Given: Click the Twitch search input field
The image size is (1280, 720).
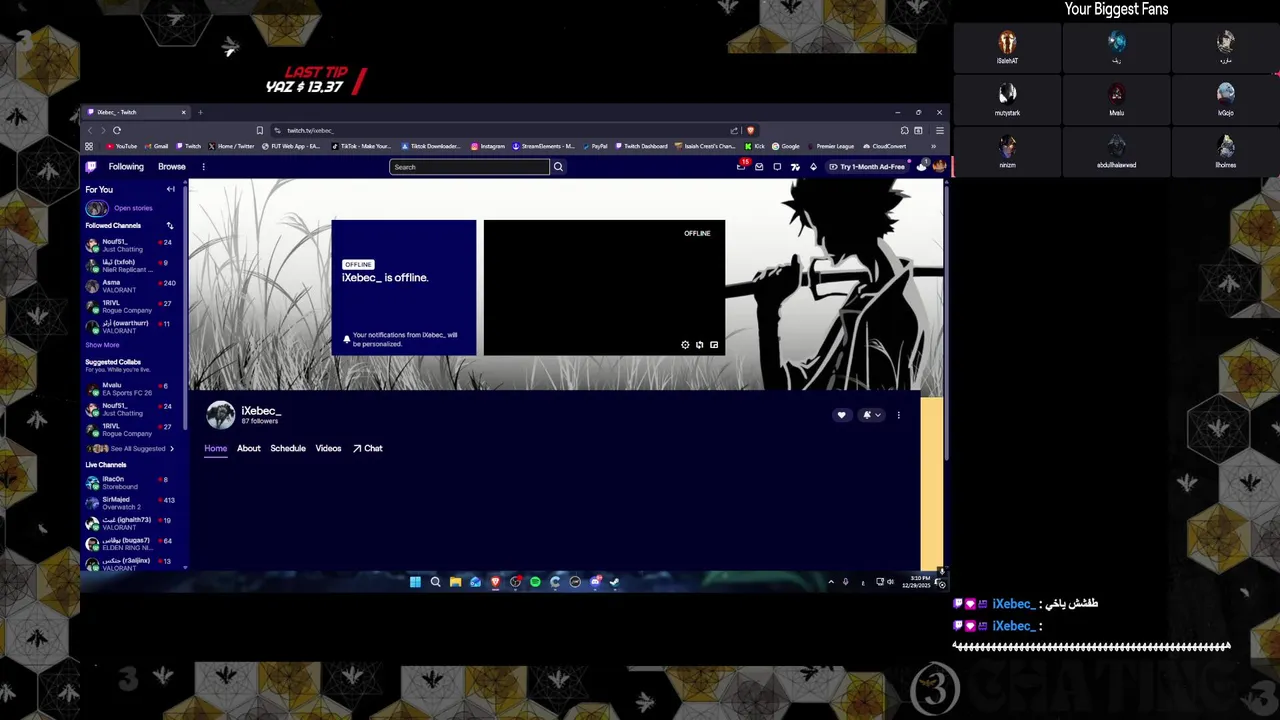Looking at the screenshot, I should click(x=469, y=167).
